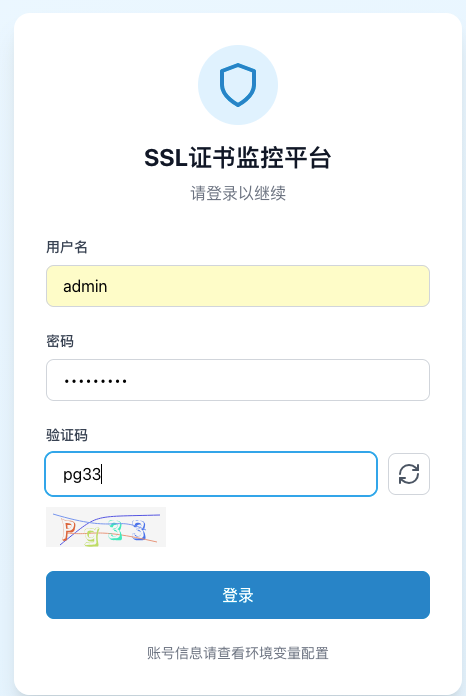
Task: Click the 请登录以继续 subtitle text
Action: [x=238, y=194]
